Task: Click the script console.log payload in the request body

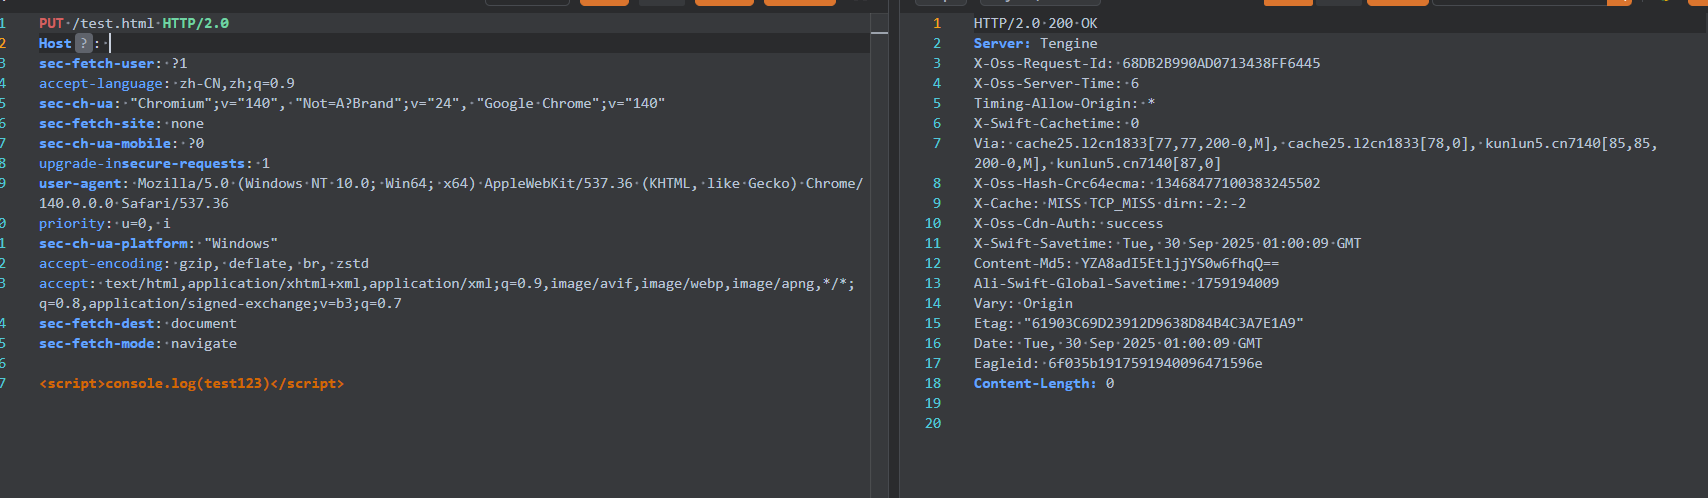Action: pos(191,383)
